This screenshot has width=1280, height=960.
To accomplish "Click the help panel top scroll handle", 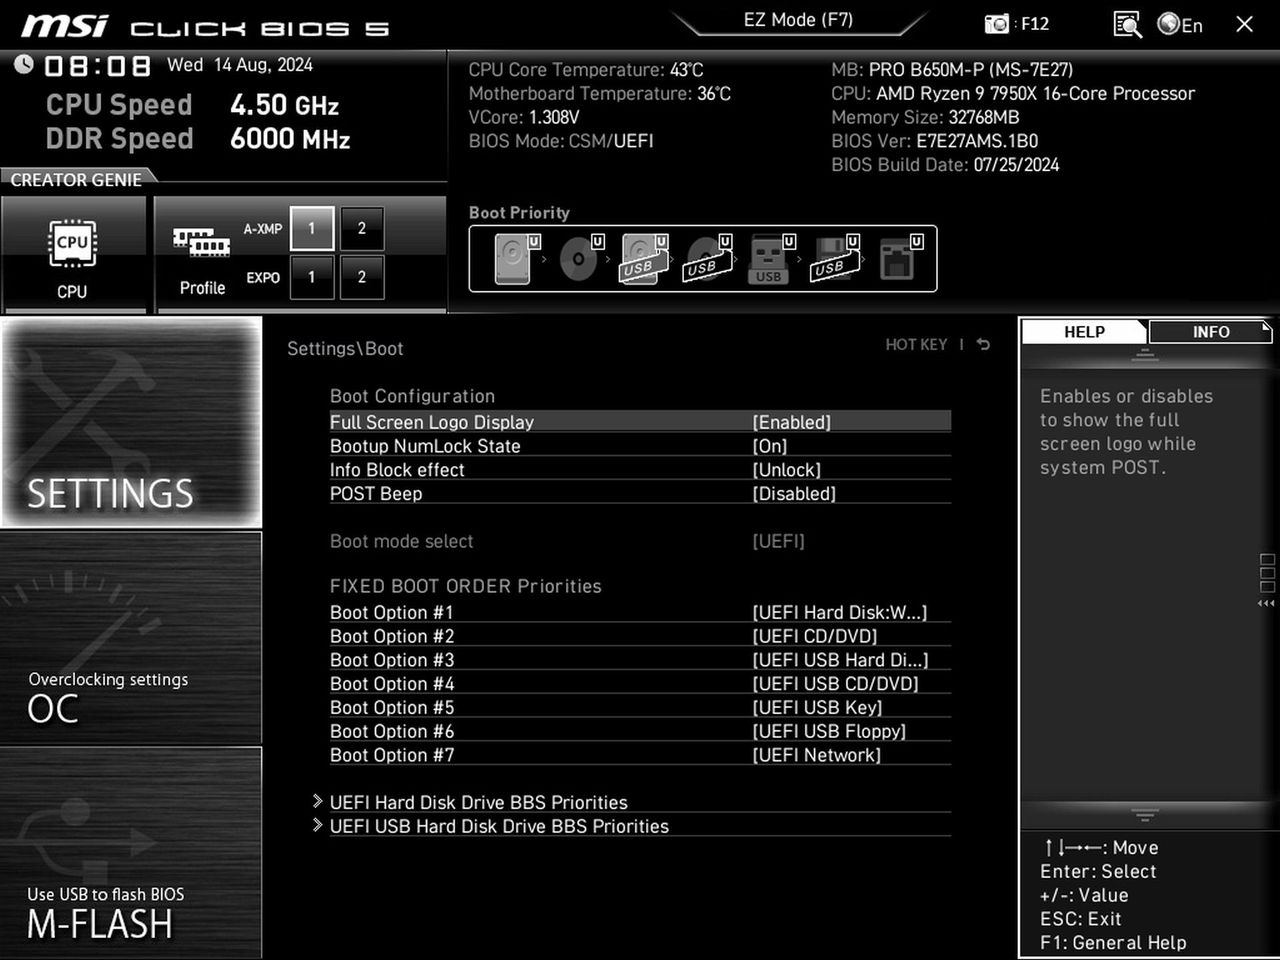I will click(1145, 356).
